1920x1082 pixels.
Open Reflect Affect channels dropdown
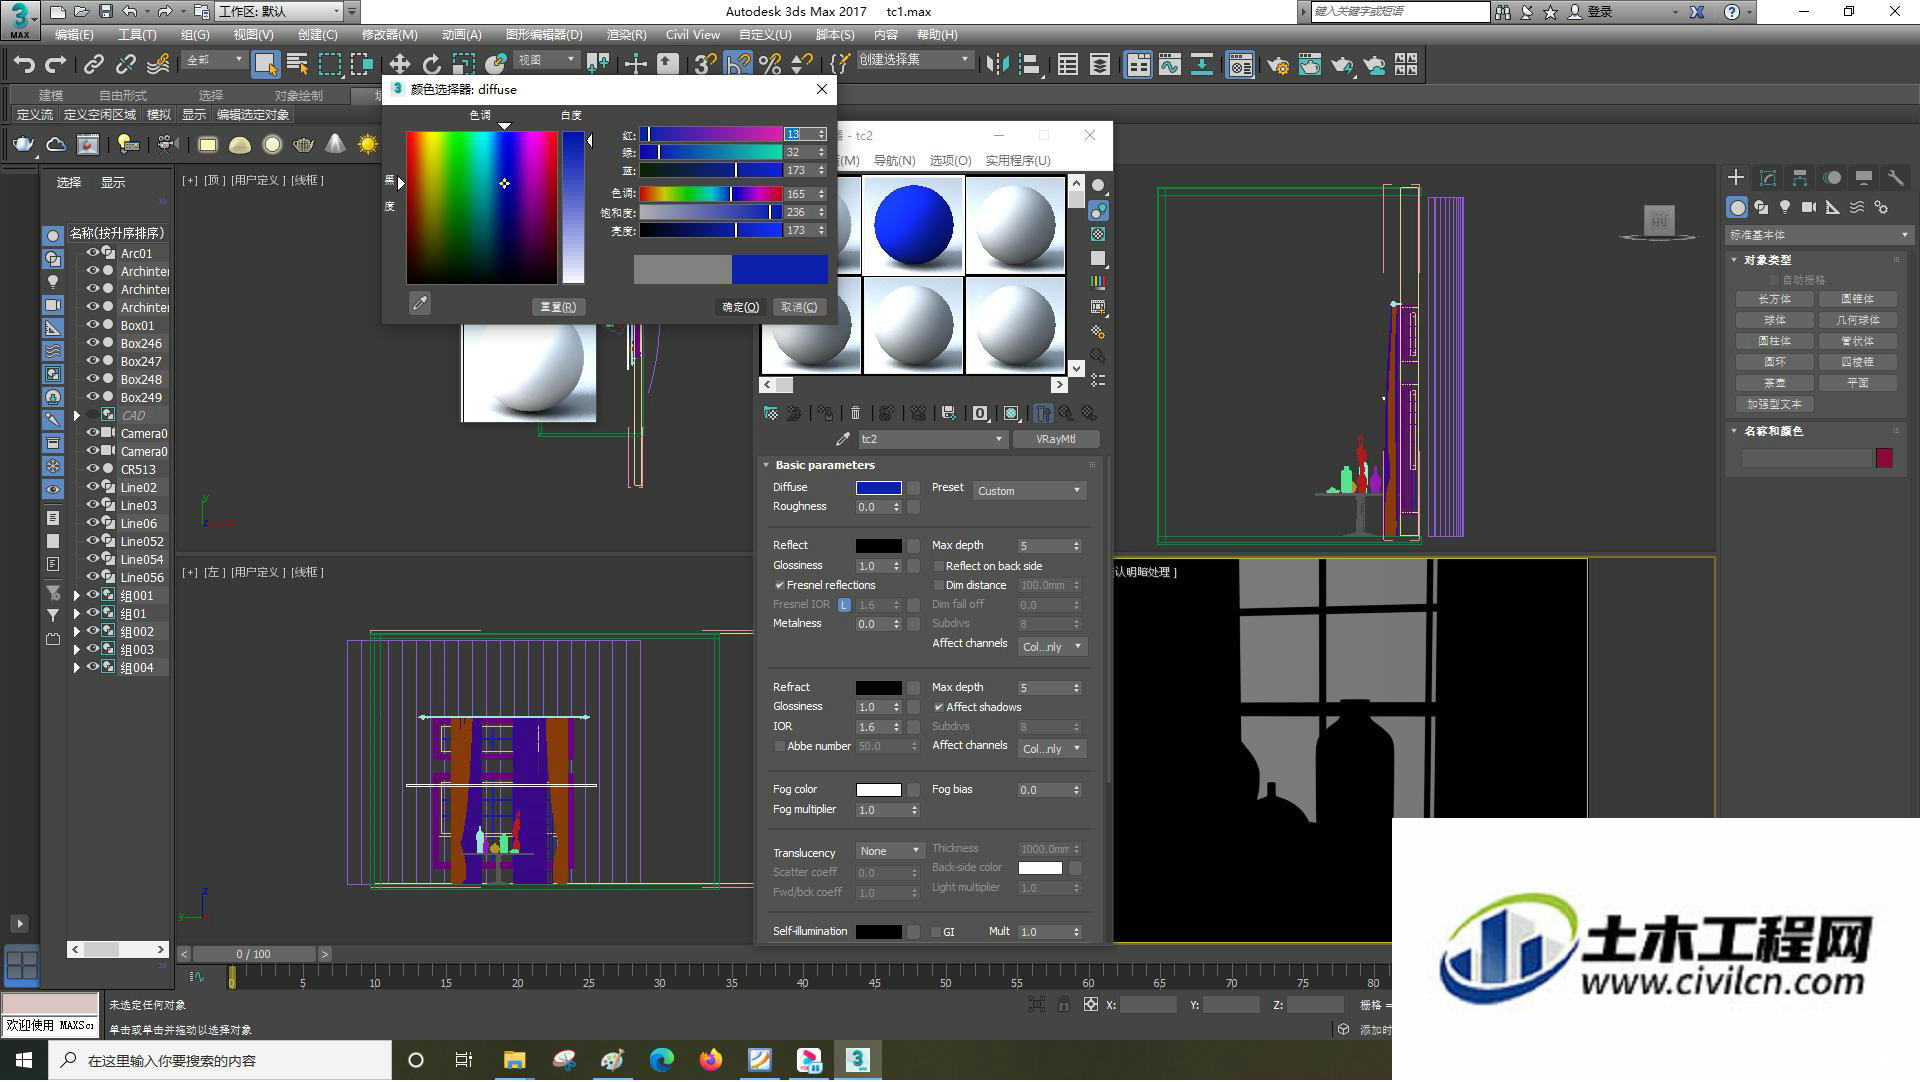tap(1052, 647)
